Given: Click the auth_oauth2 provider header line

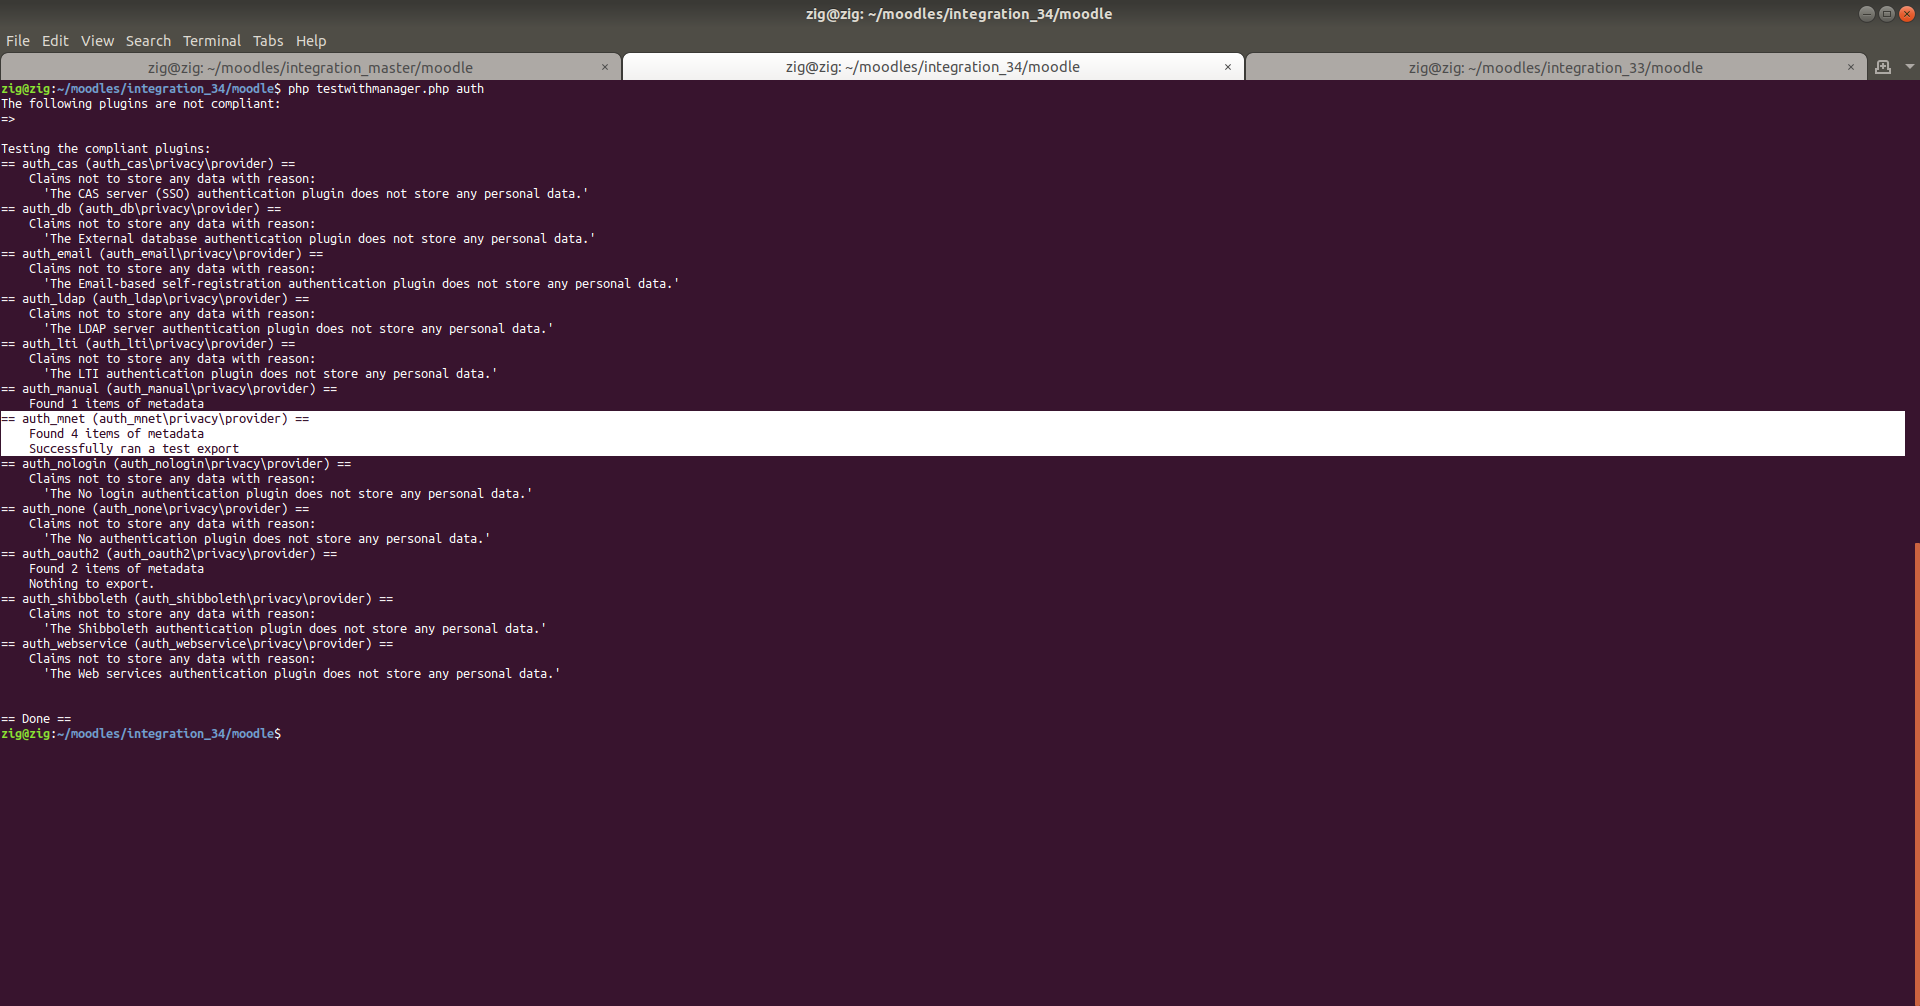Looking at the screenshot, I should [169, 554].
